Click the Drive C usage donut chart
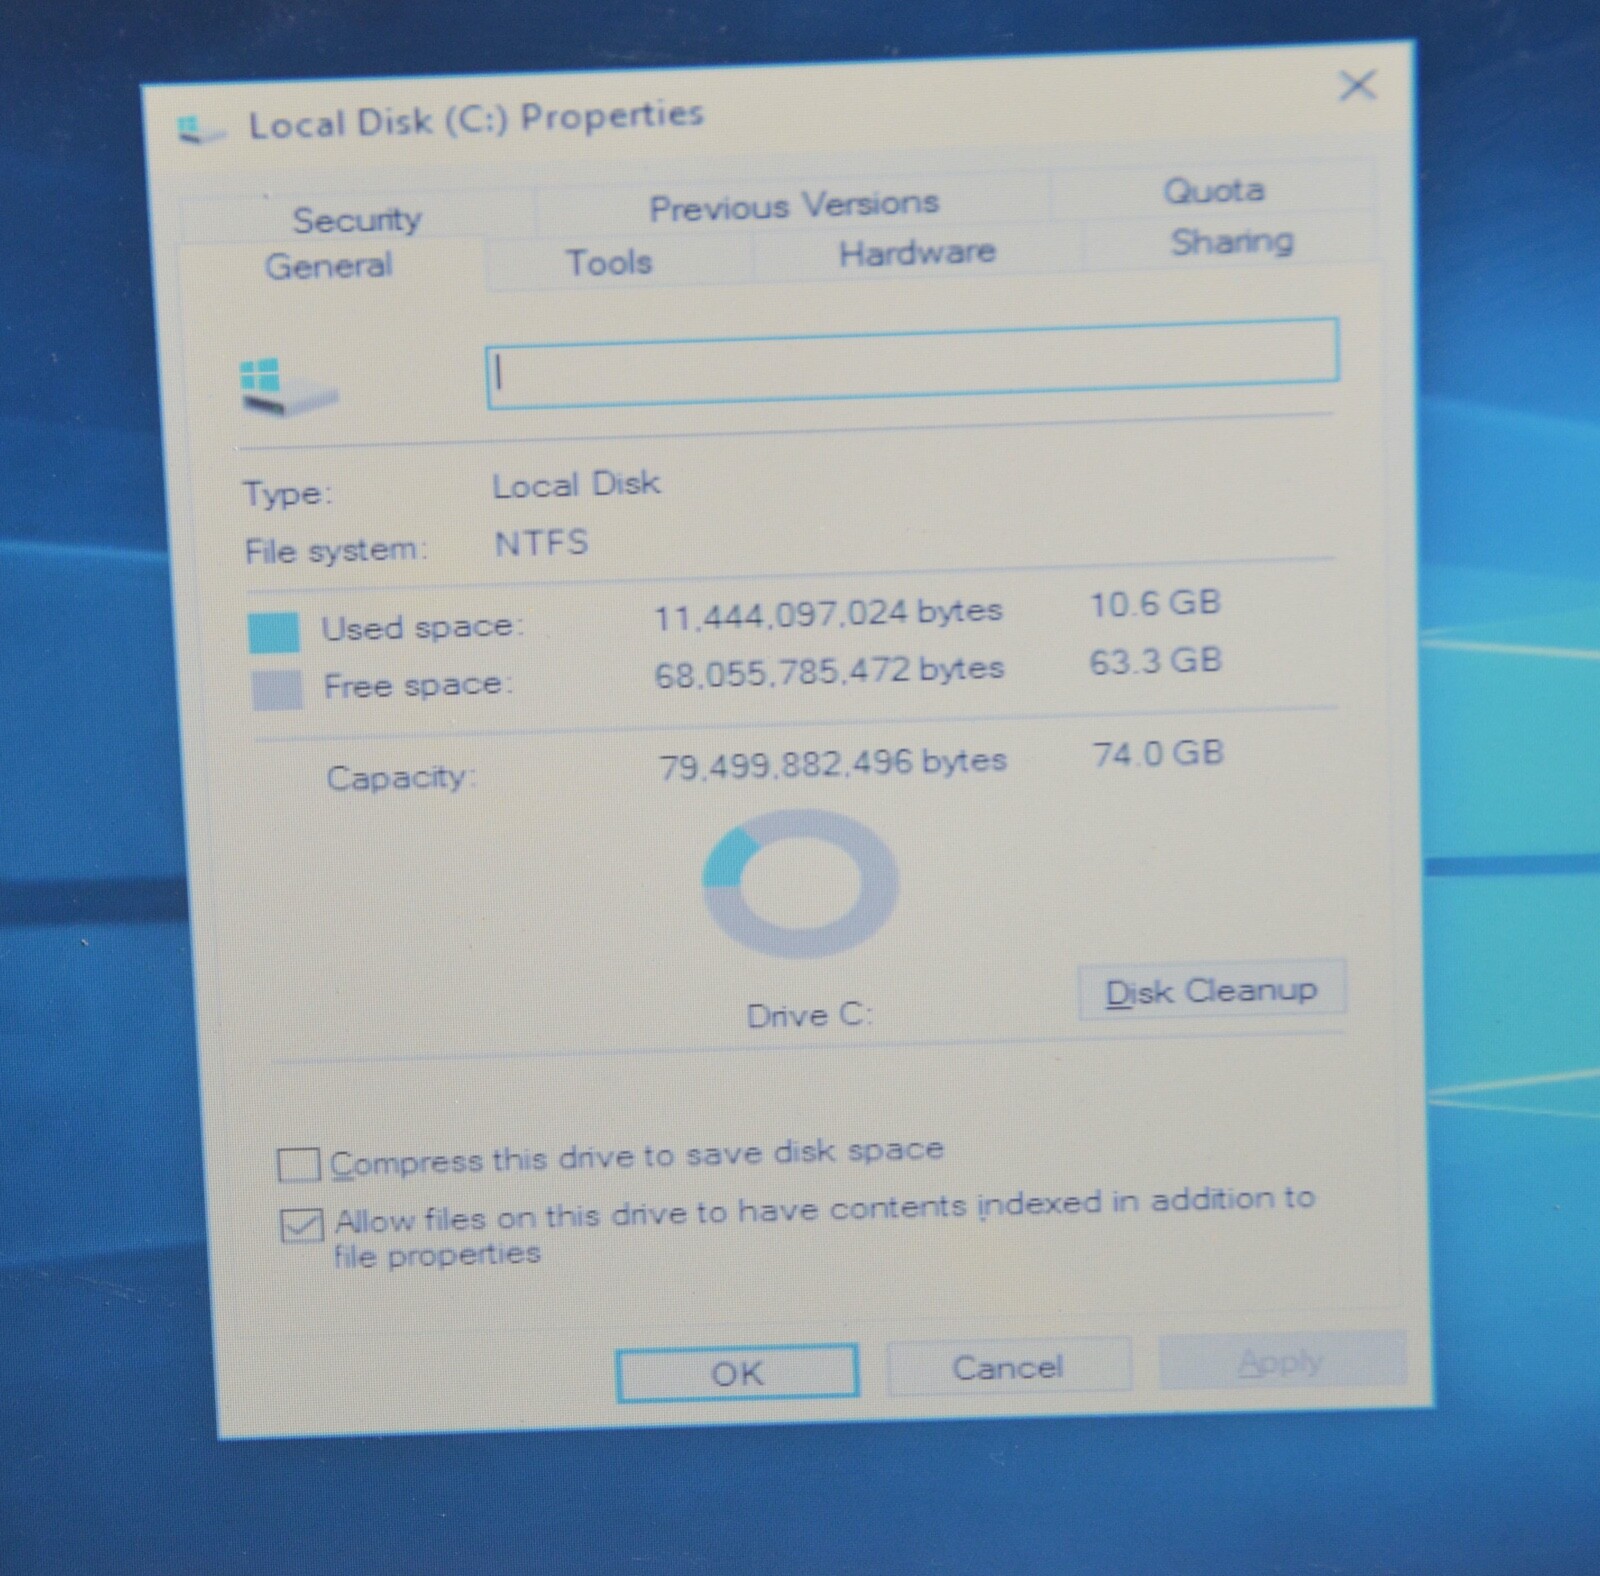The image size is (1600, 1576). click(800, 883)
